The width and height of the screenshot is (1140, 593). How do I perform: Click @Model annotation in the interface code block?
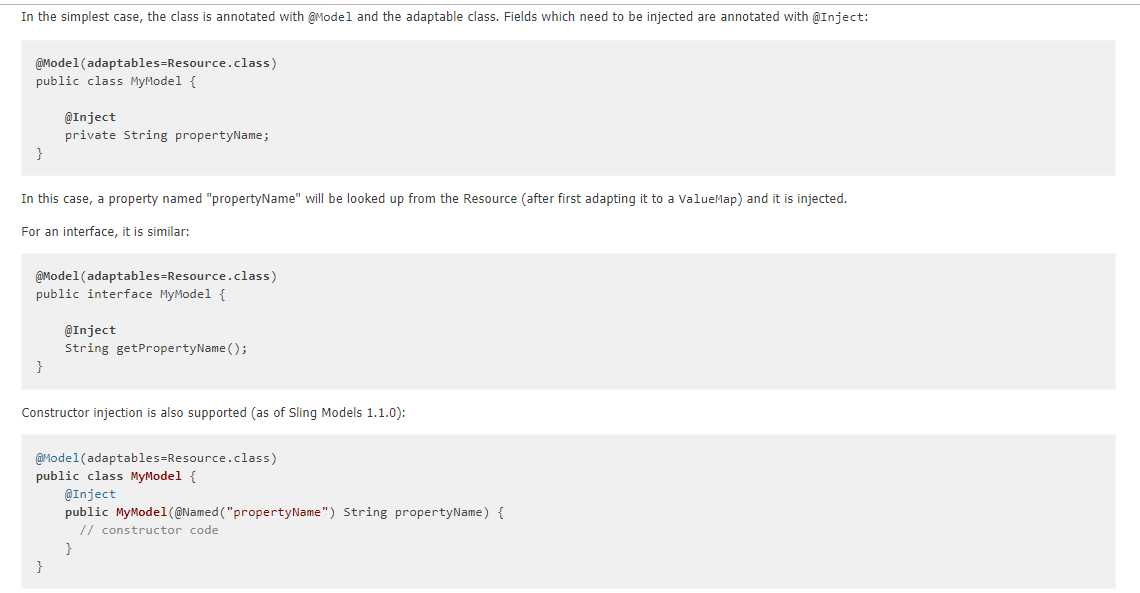point(156,276)
